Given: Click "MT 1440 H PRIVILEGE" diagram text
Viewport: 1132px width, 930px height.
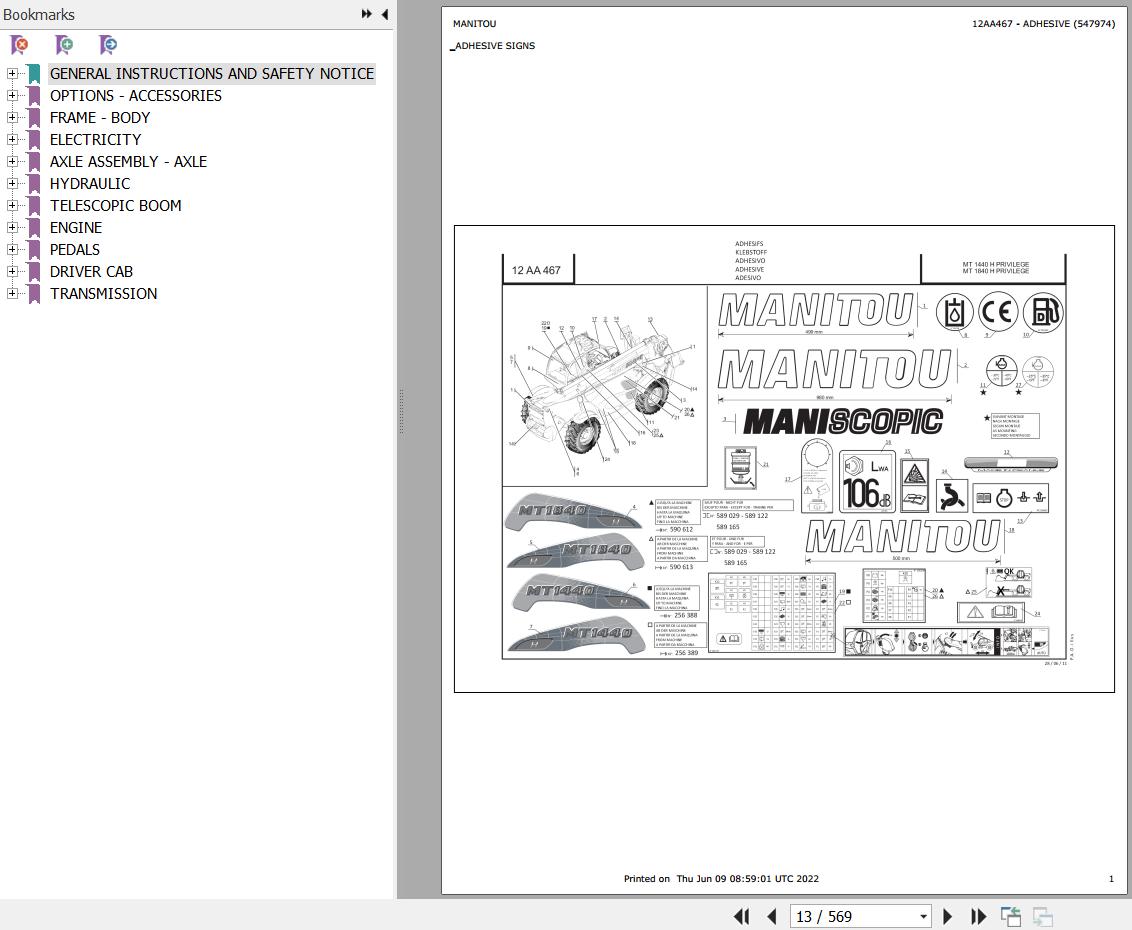Looking at the screenshot, I should point(996,264).
